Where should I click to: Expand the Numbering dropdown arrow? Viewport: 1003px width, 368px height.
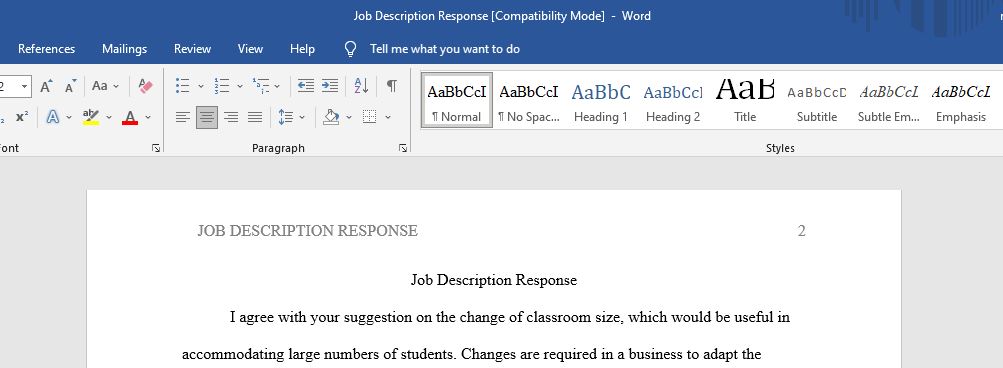tap(239, 86)
